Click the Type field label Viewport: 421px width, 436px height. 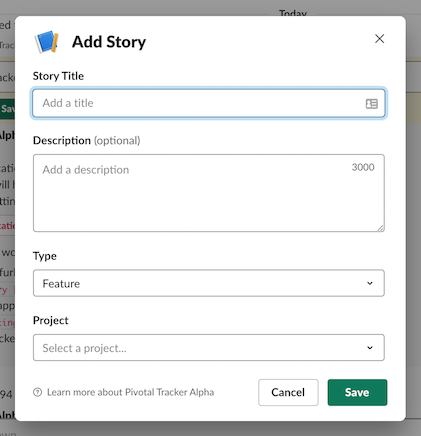click(45, 256)
